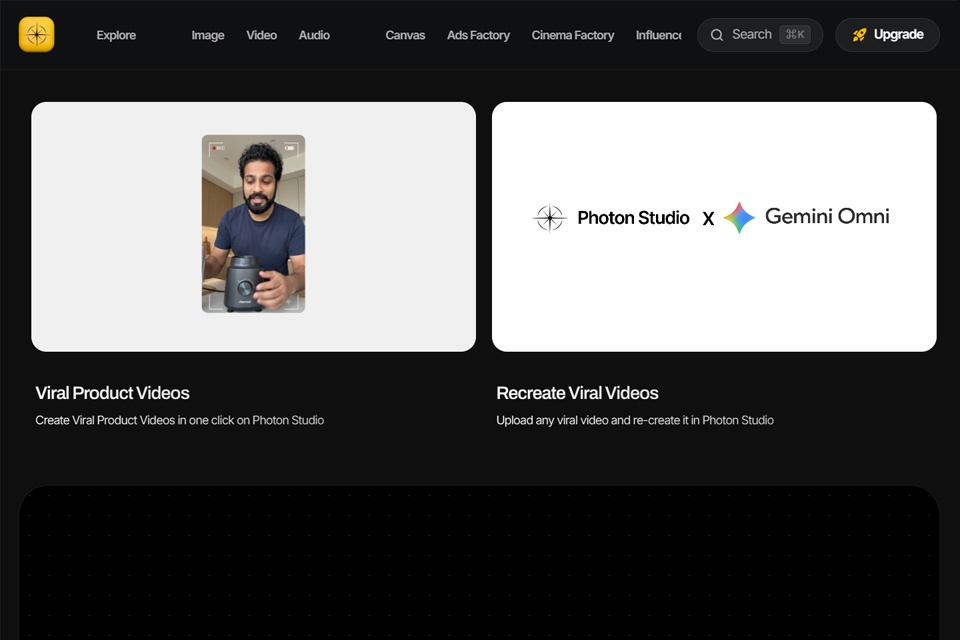Click the yellow Photon Studio logo icon
This screenshot has width=960, height=640.
point(37,34)
